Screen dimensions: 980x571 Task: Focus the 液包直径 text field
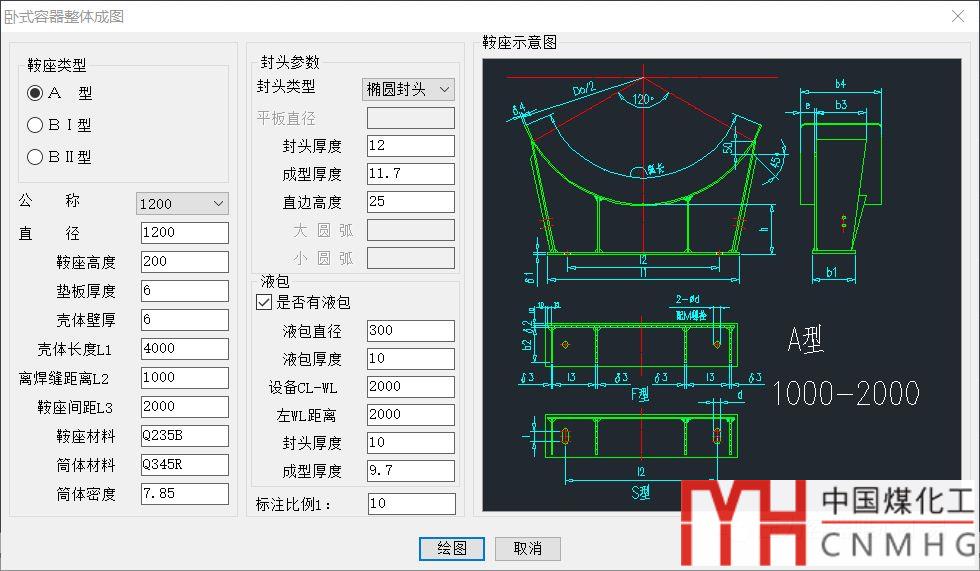[x=410, y=331]
